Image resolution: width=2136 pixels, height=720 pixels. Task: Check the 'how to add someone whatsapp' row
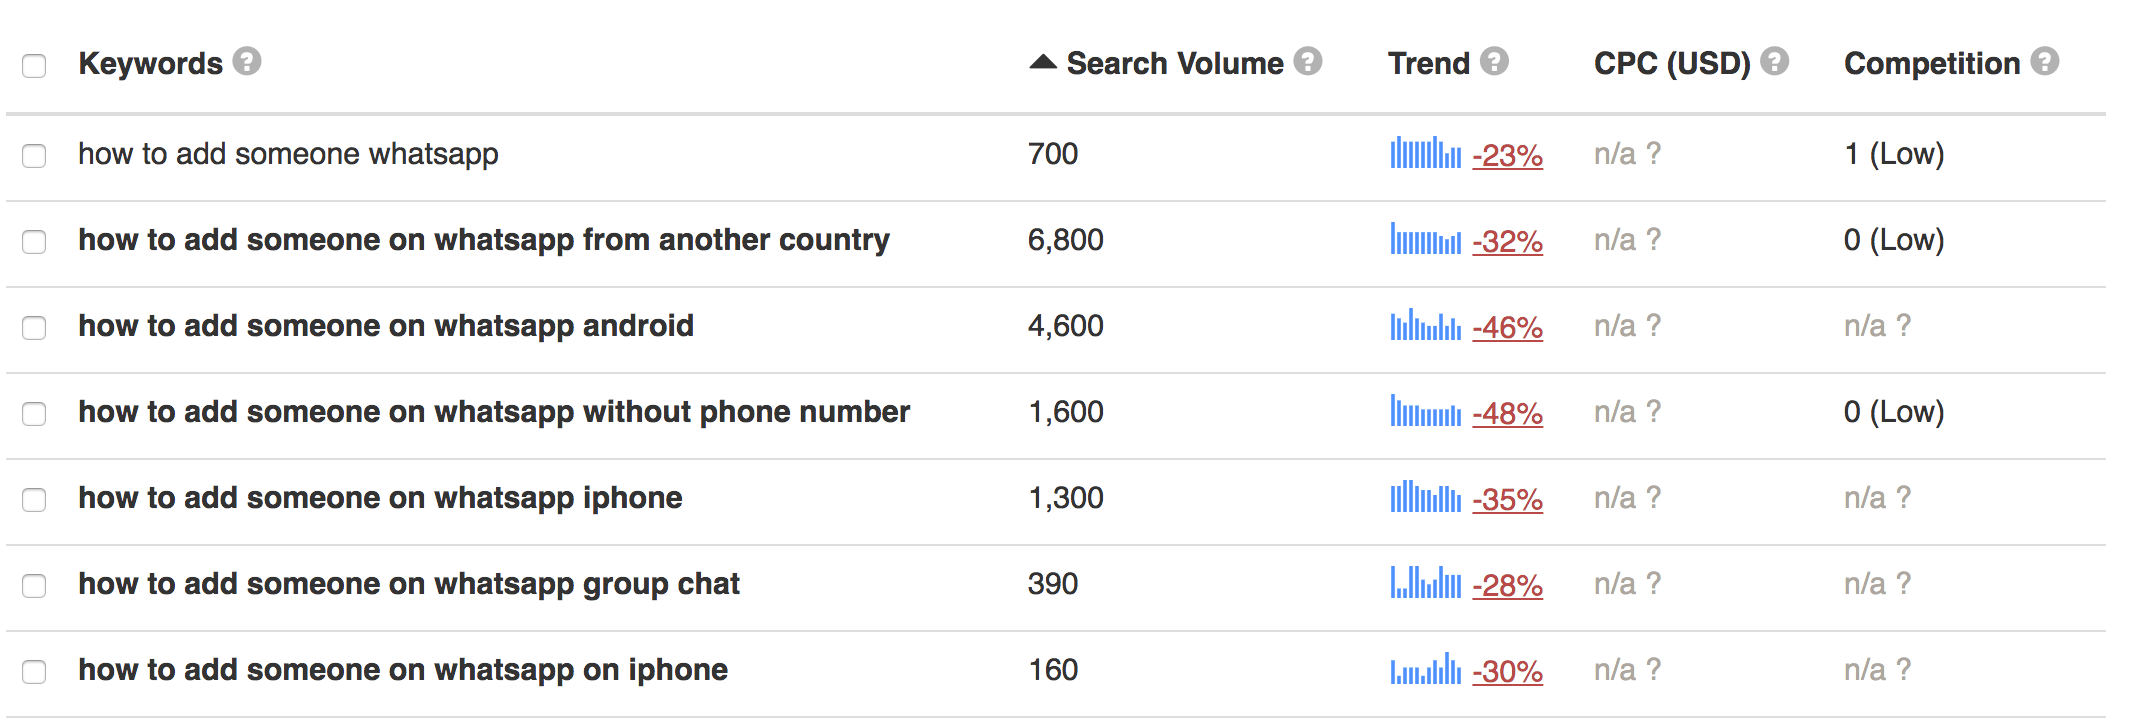pos(34,156)
